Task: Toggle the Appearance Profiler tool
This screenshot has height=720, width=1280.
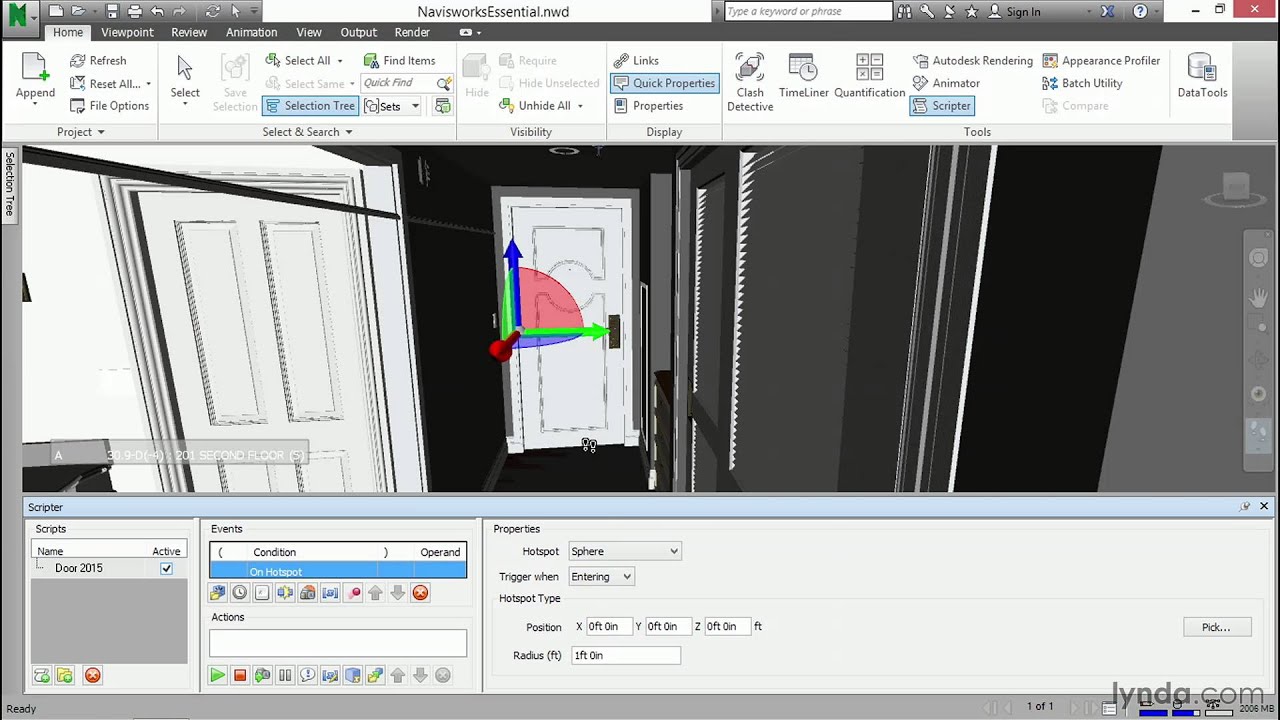Action: [1101, 60]
